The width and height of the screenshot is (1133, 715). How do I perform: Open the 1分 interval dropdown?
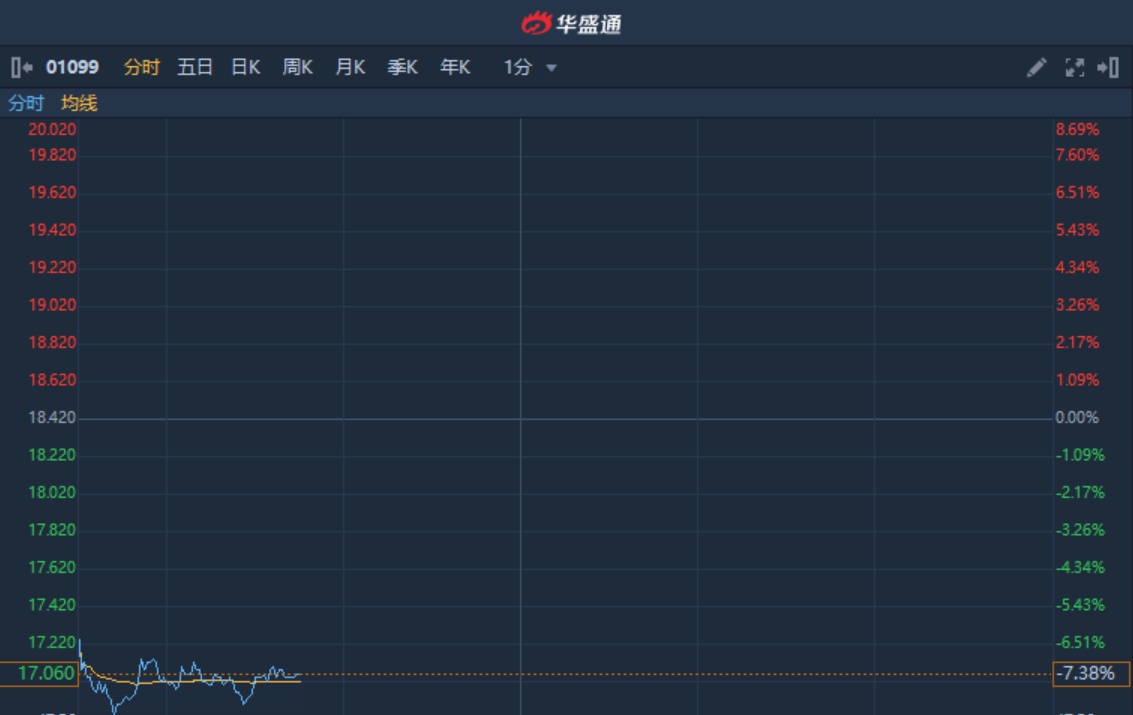click(530, 67)
